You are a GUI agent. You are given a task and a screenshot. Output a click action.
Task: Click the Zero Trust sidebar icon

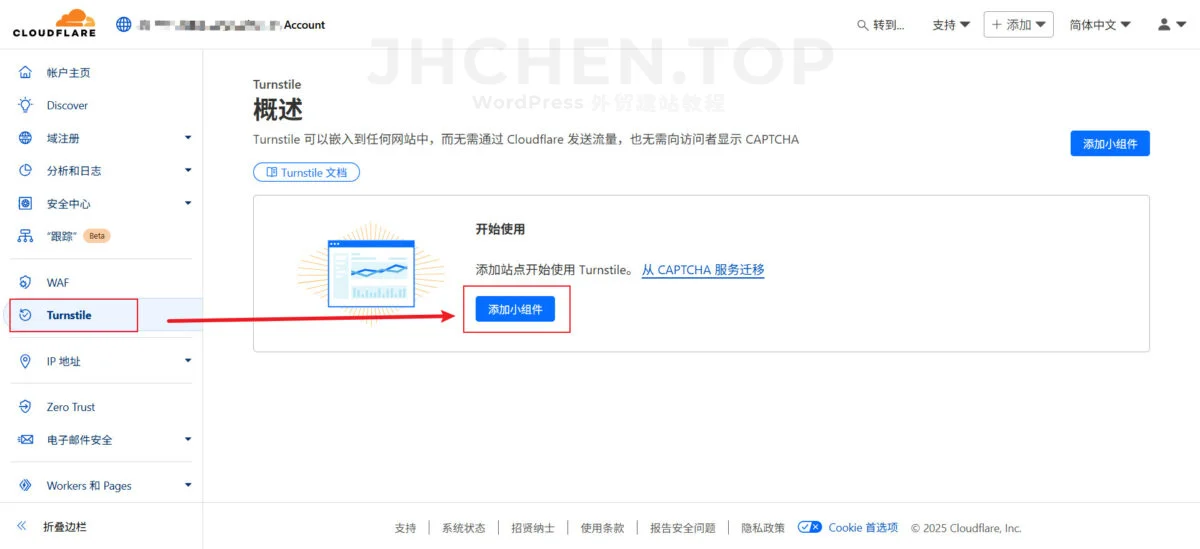coord(26,407)
